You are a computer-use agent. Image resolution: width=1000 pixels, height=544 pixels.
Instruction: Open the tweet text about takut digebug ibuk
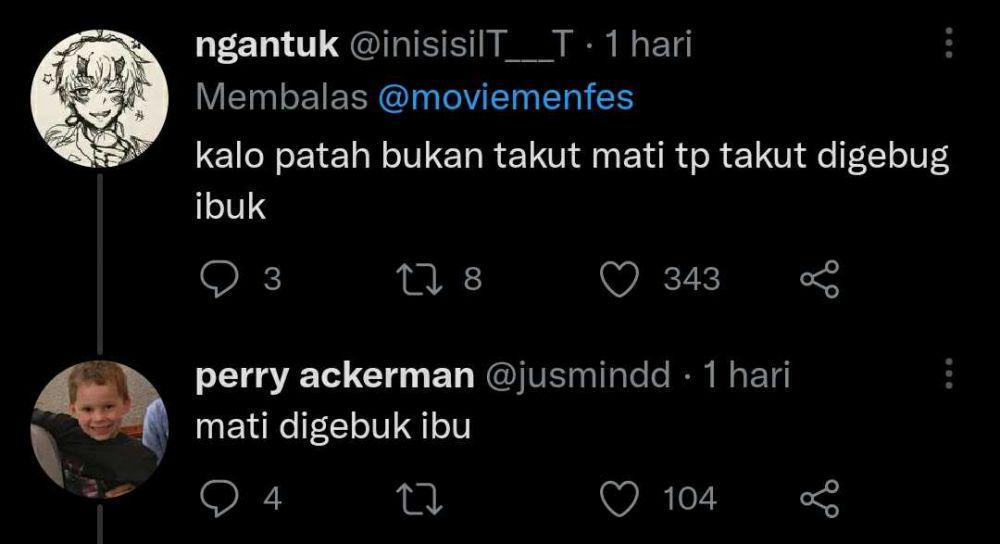tap(572, 181)
